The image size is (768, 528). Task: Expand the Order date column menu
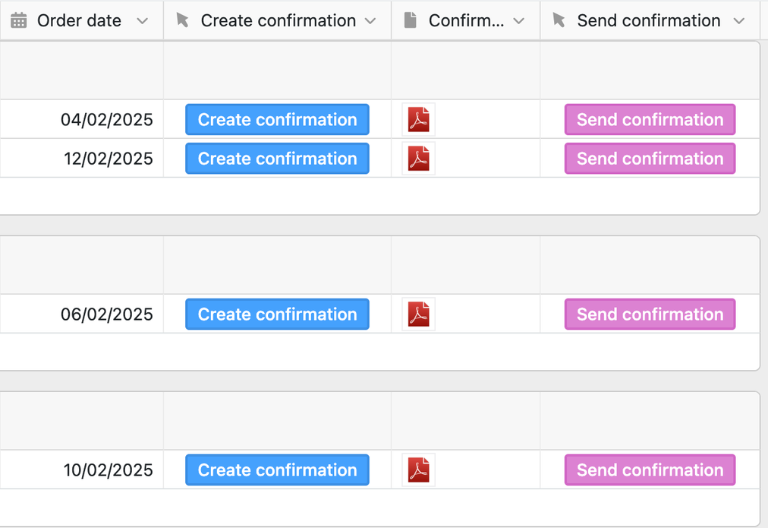(142, 21)
